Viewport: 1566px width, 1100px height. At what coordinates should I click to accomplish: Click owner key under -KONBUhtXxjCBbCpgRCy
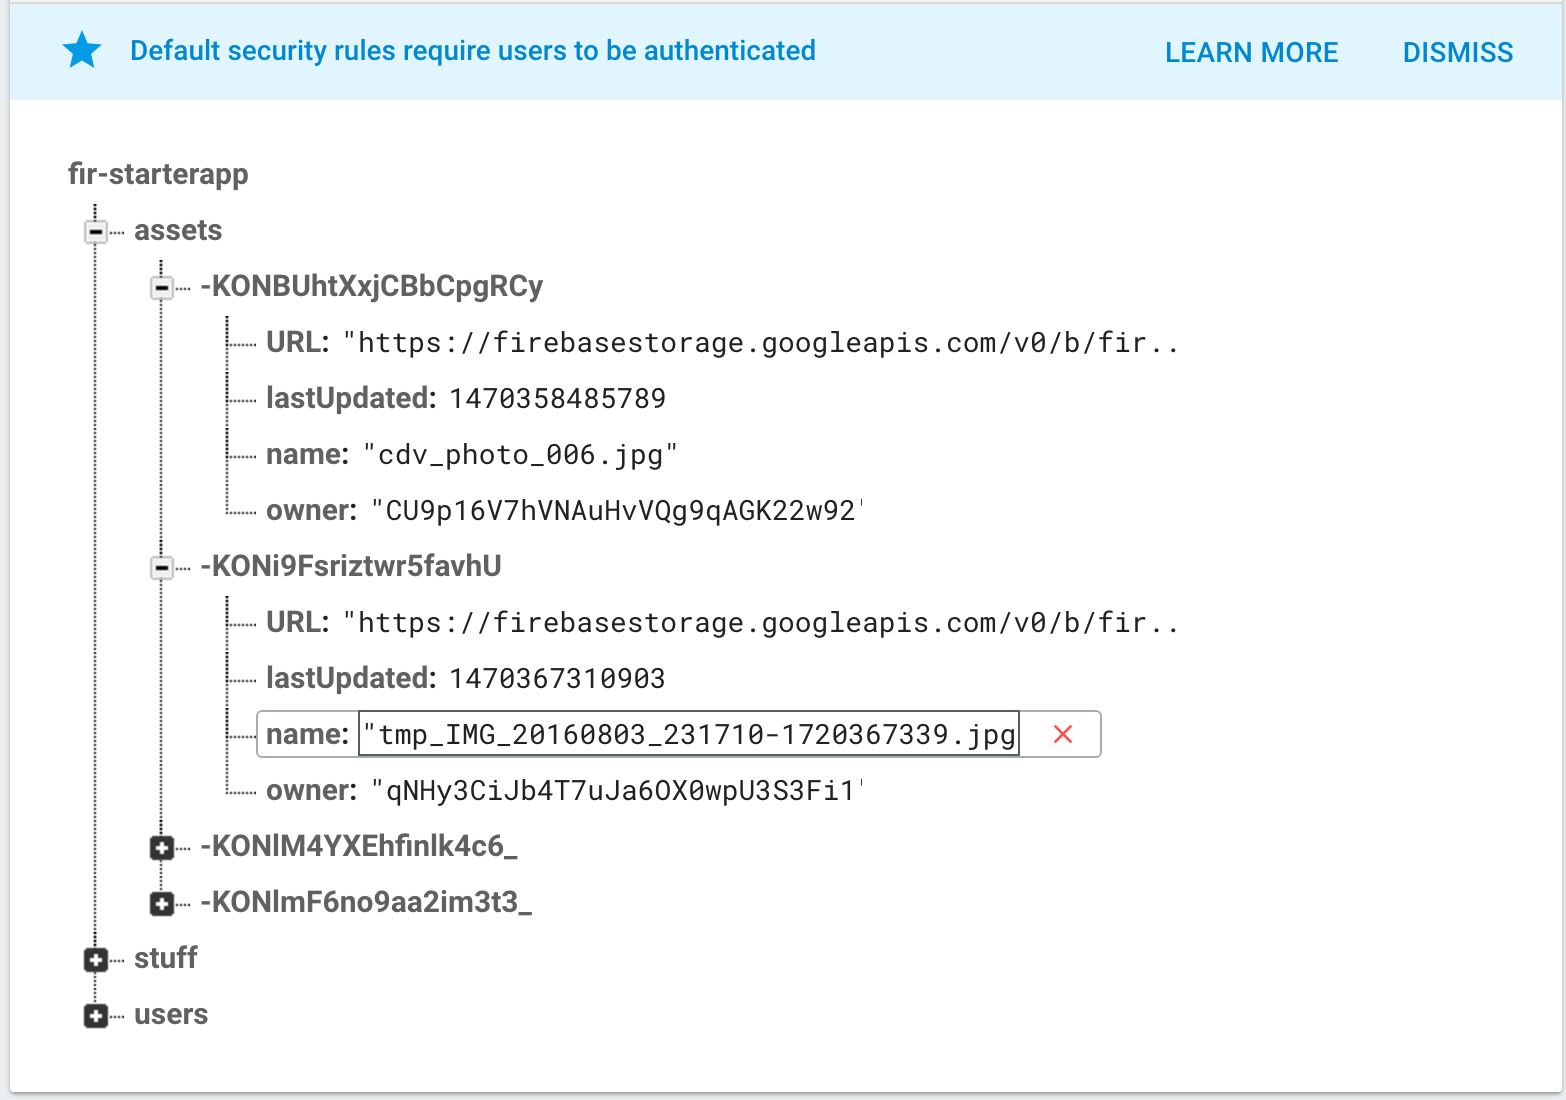312,510
